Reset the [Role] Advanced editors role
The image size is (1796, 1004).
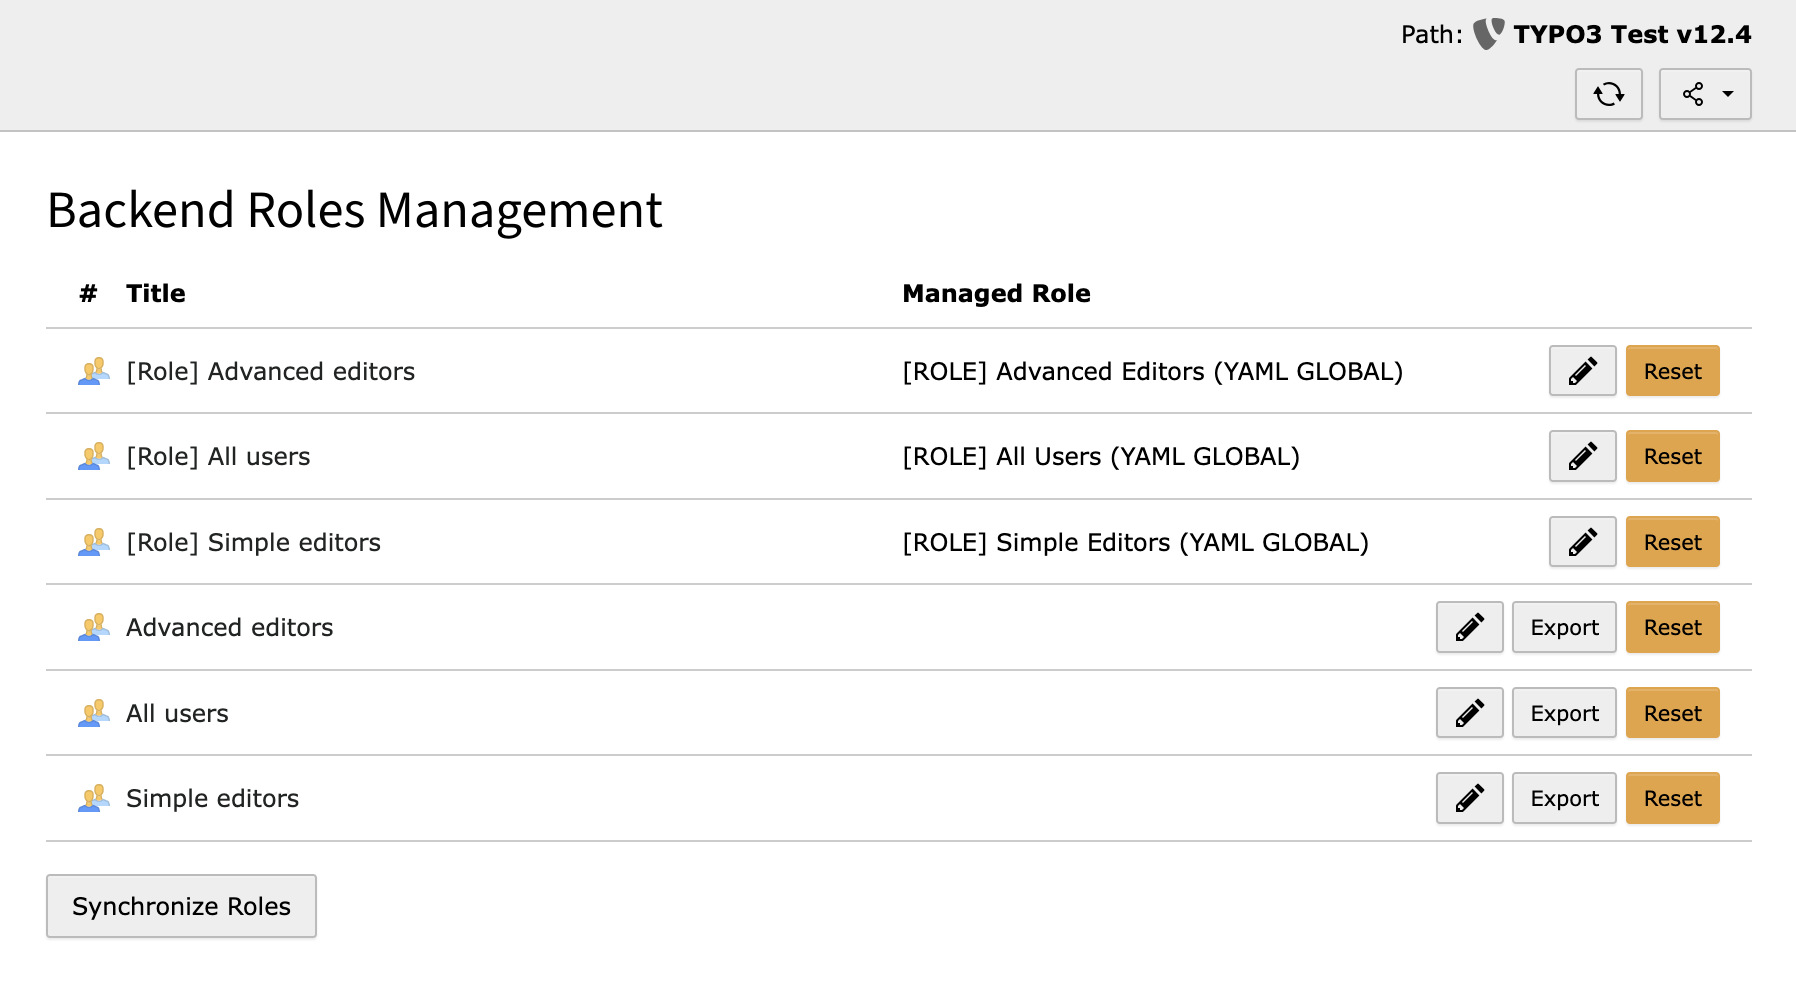pos(1672,371)
